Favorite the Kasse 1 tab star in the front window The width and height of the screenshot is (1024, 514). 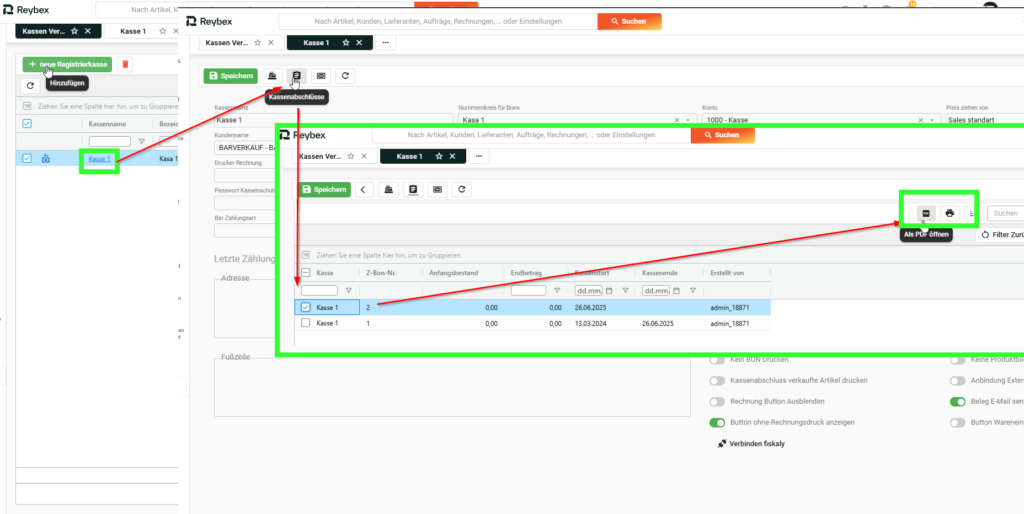(x=440, y=157)
